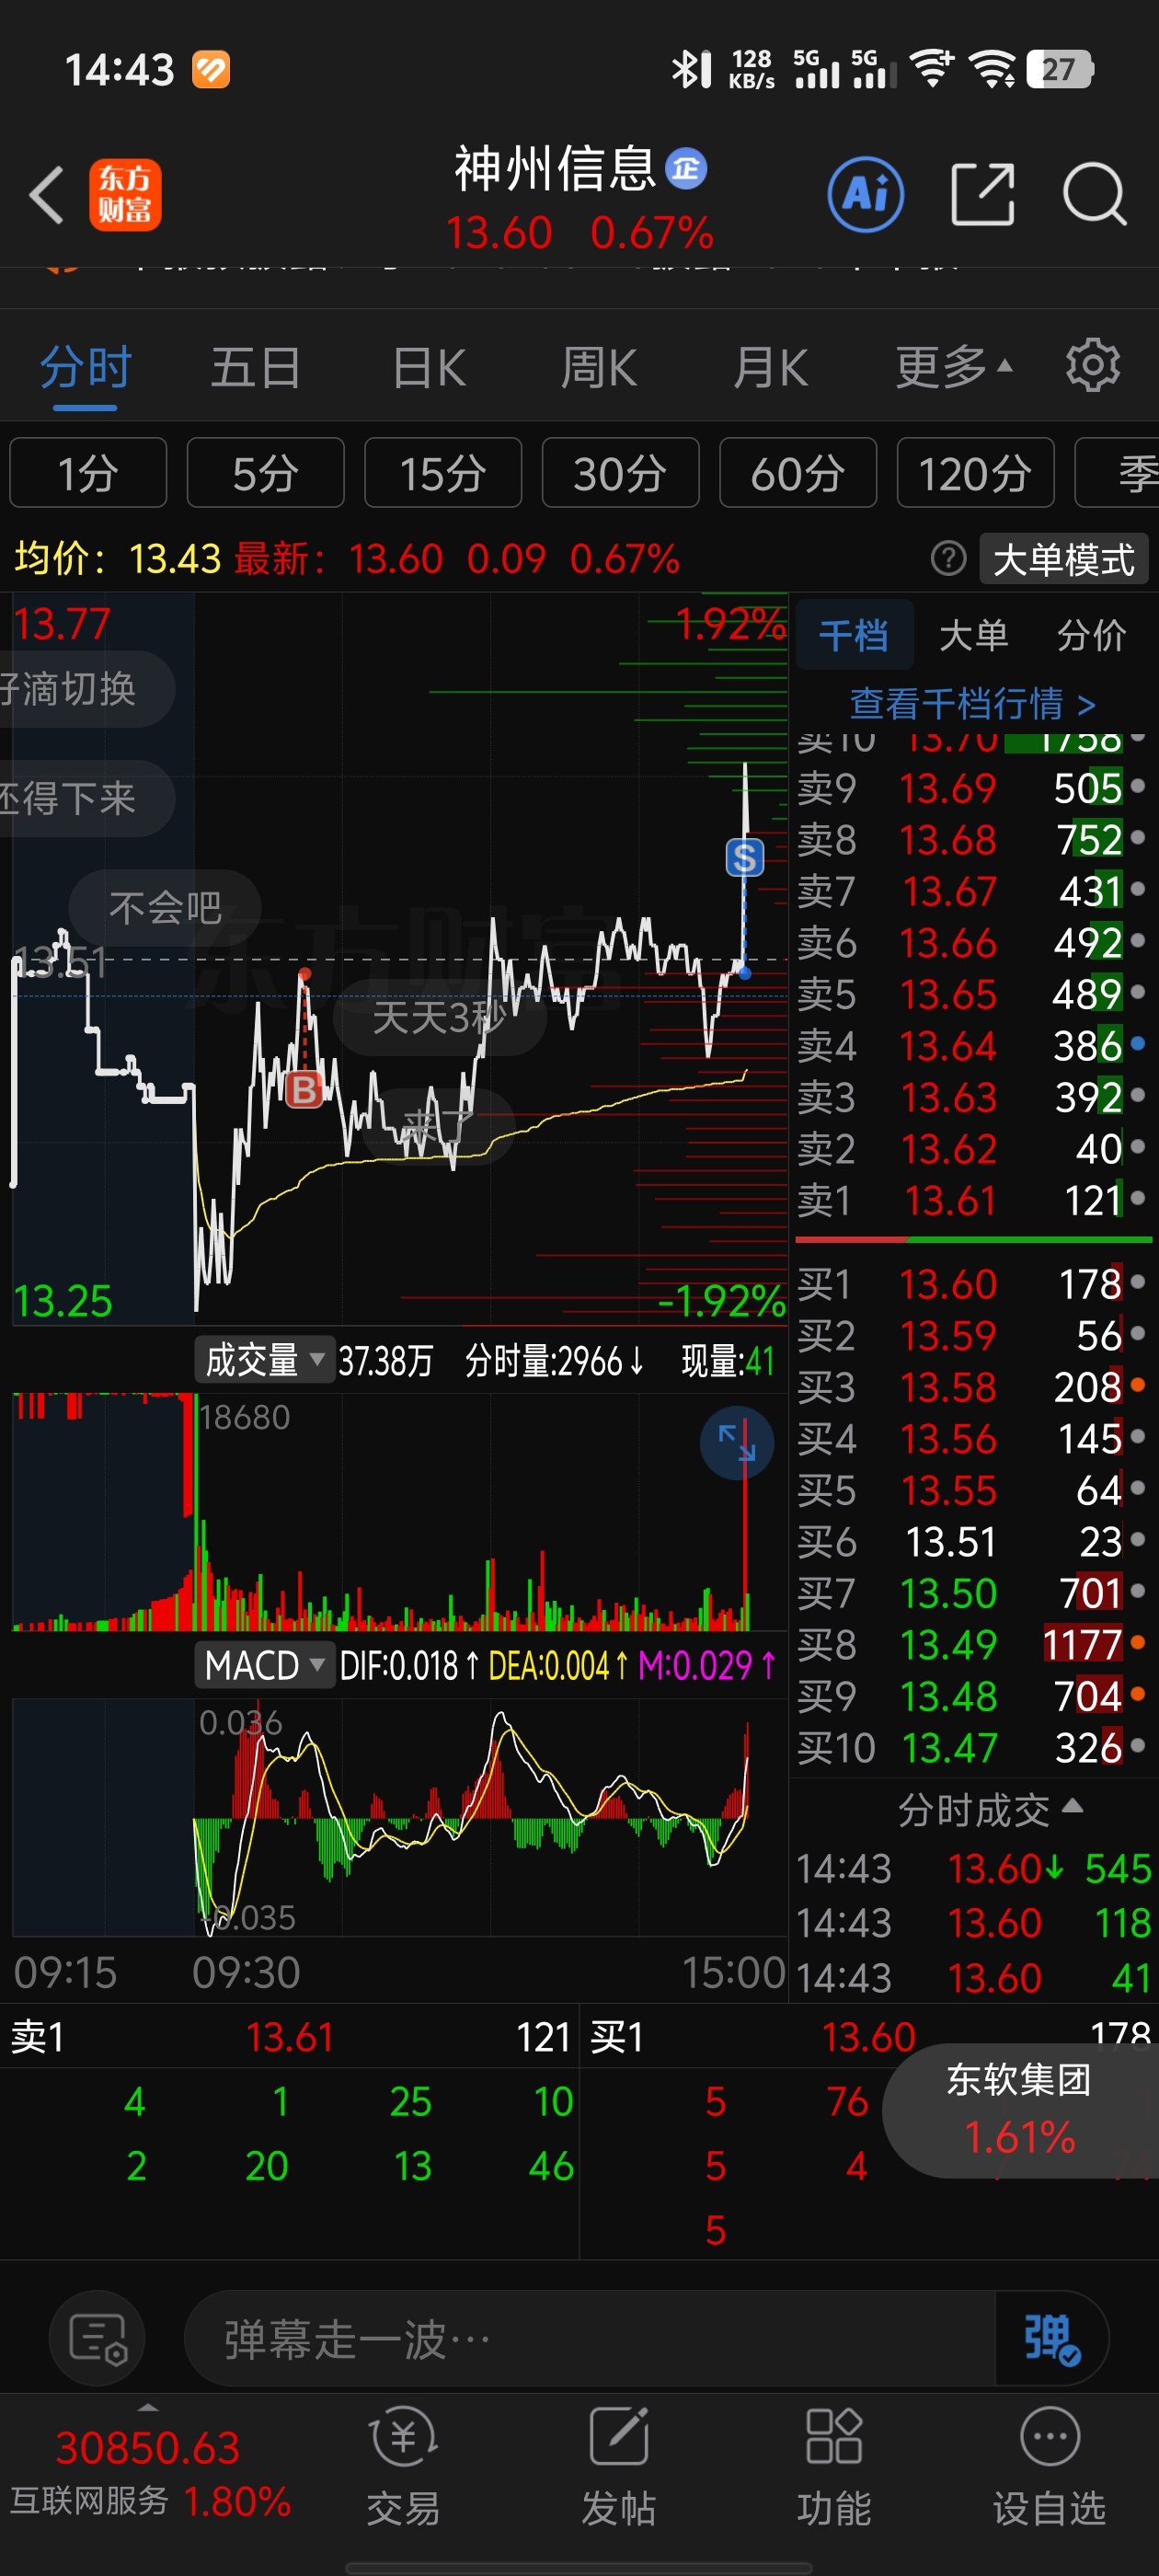Screen dimensions: 1159x2576
Task: Tap the 买7 13.50 order row
Action: coord(972,1592)
